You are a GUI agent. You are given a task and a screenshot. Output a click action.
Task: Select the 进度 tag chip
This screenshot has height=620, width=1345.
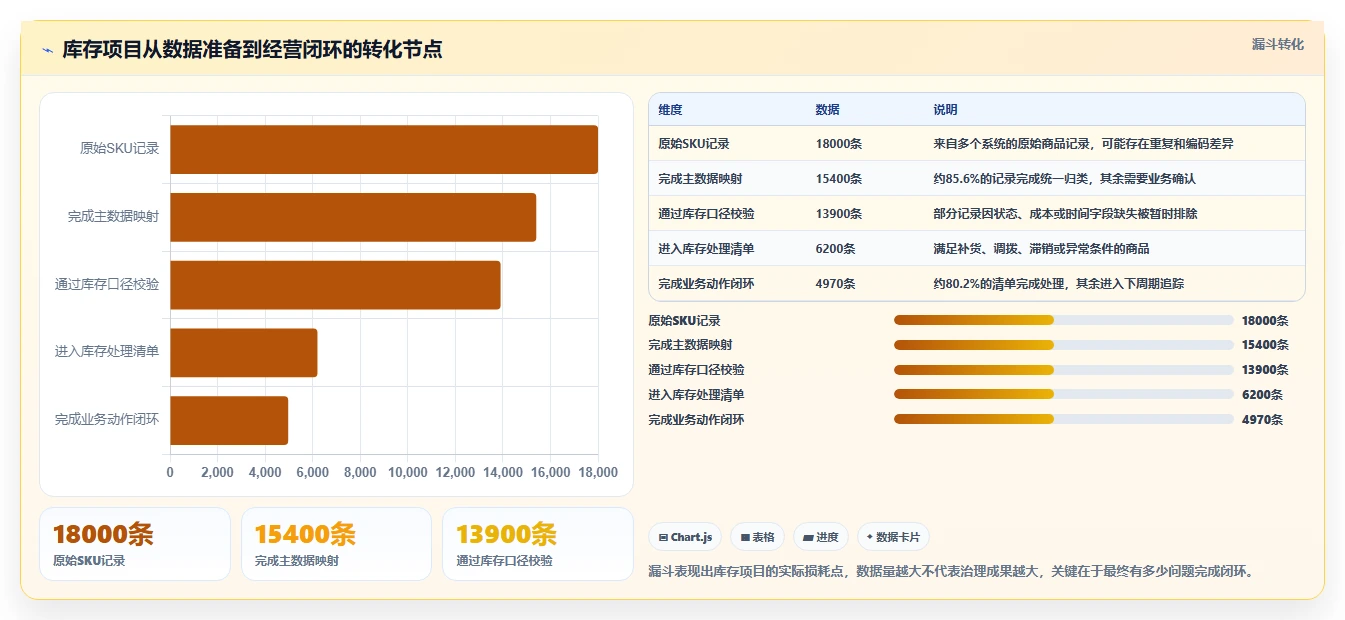tap(821, 537)
